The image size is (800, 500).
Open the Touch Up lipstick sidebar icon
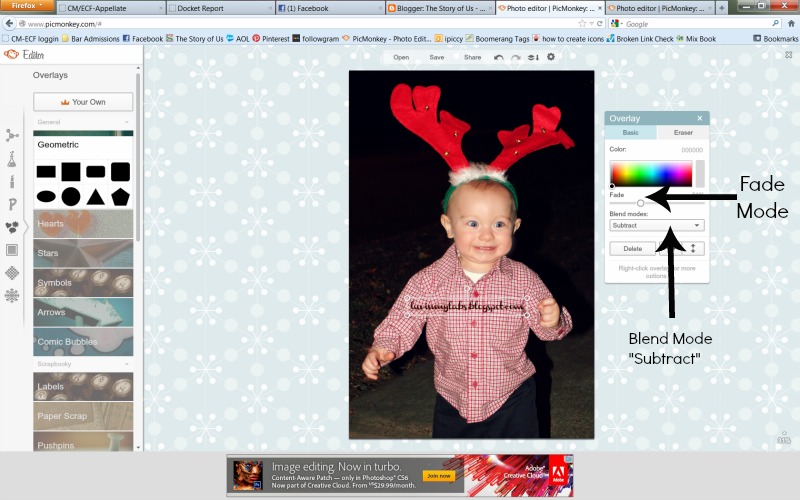(12, 182)
